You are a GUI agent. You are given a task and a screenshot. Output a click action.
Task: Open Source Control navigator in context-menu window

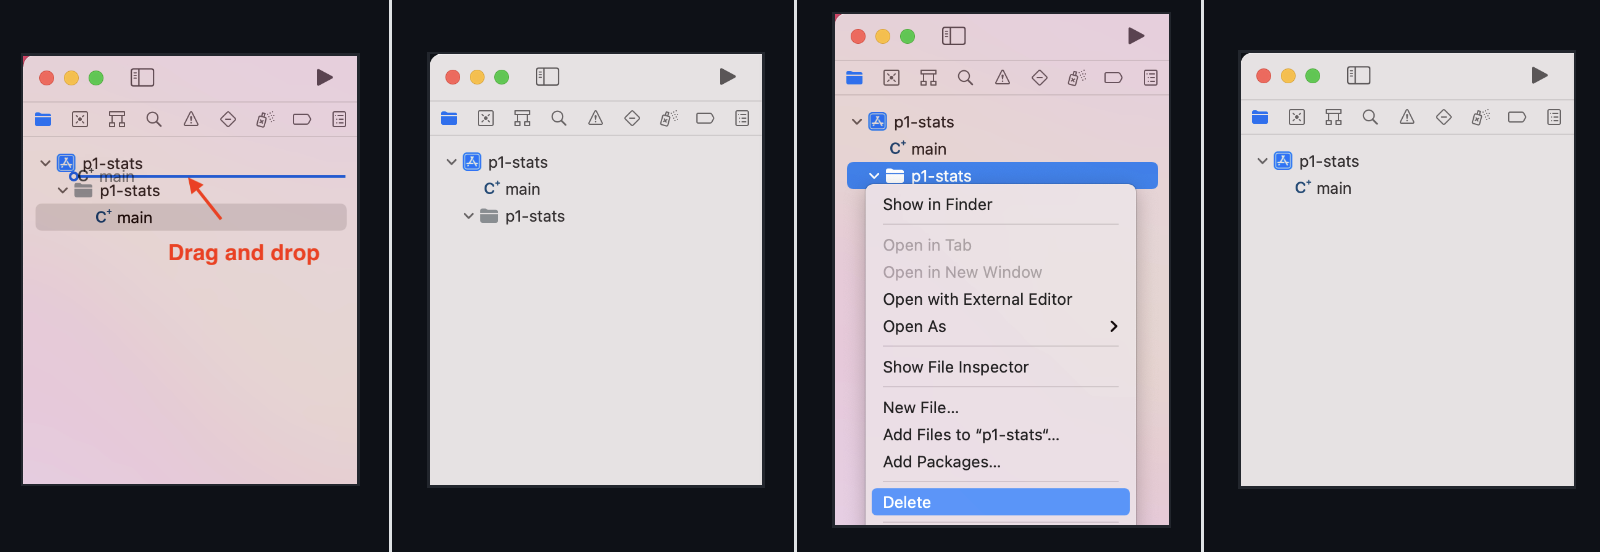[x=891, y=77]
